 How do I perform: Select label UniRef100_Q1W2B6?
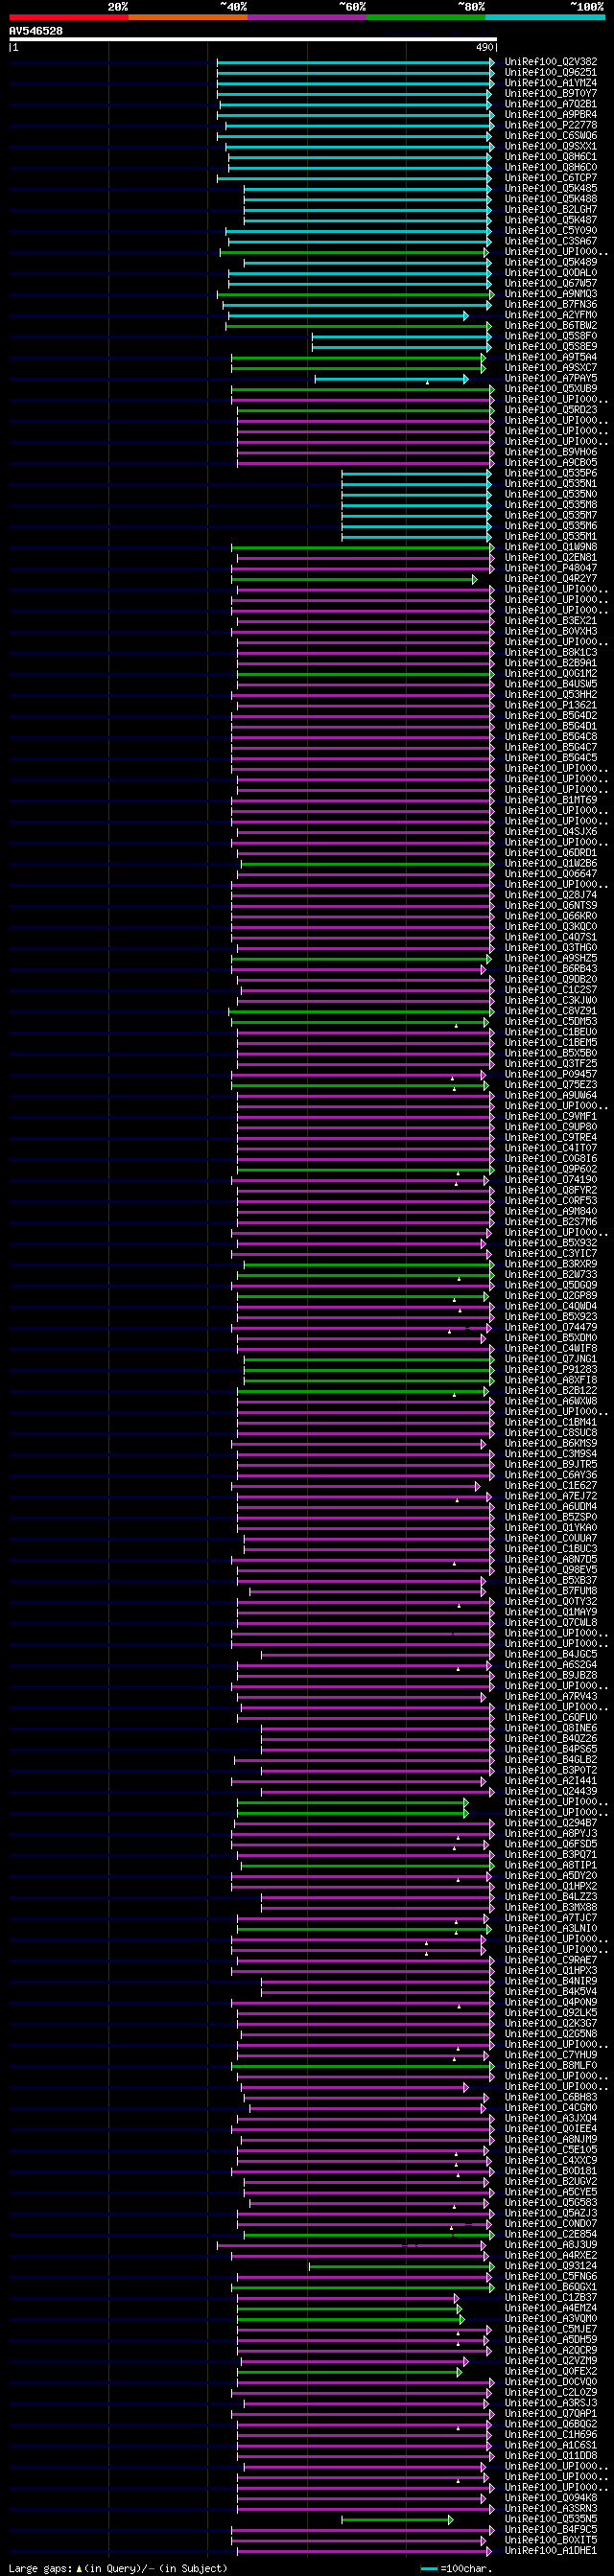point(551,864)
